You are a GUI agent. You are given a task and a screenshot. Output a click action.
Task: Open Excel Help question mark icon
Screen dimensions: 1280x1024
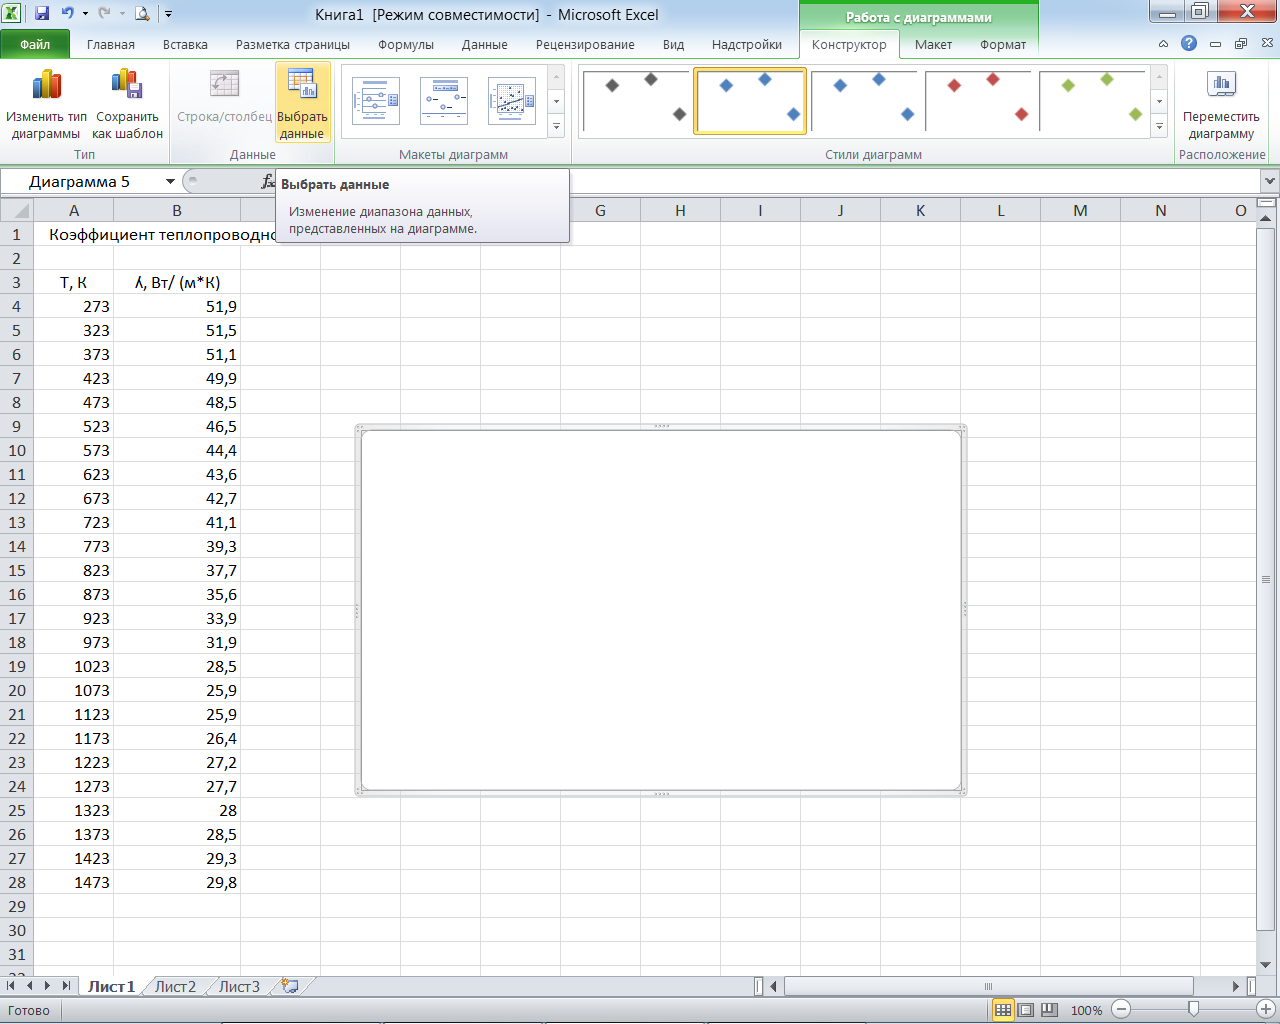pyautogui.click(x=1188, y=44)
